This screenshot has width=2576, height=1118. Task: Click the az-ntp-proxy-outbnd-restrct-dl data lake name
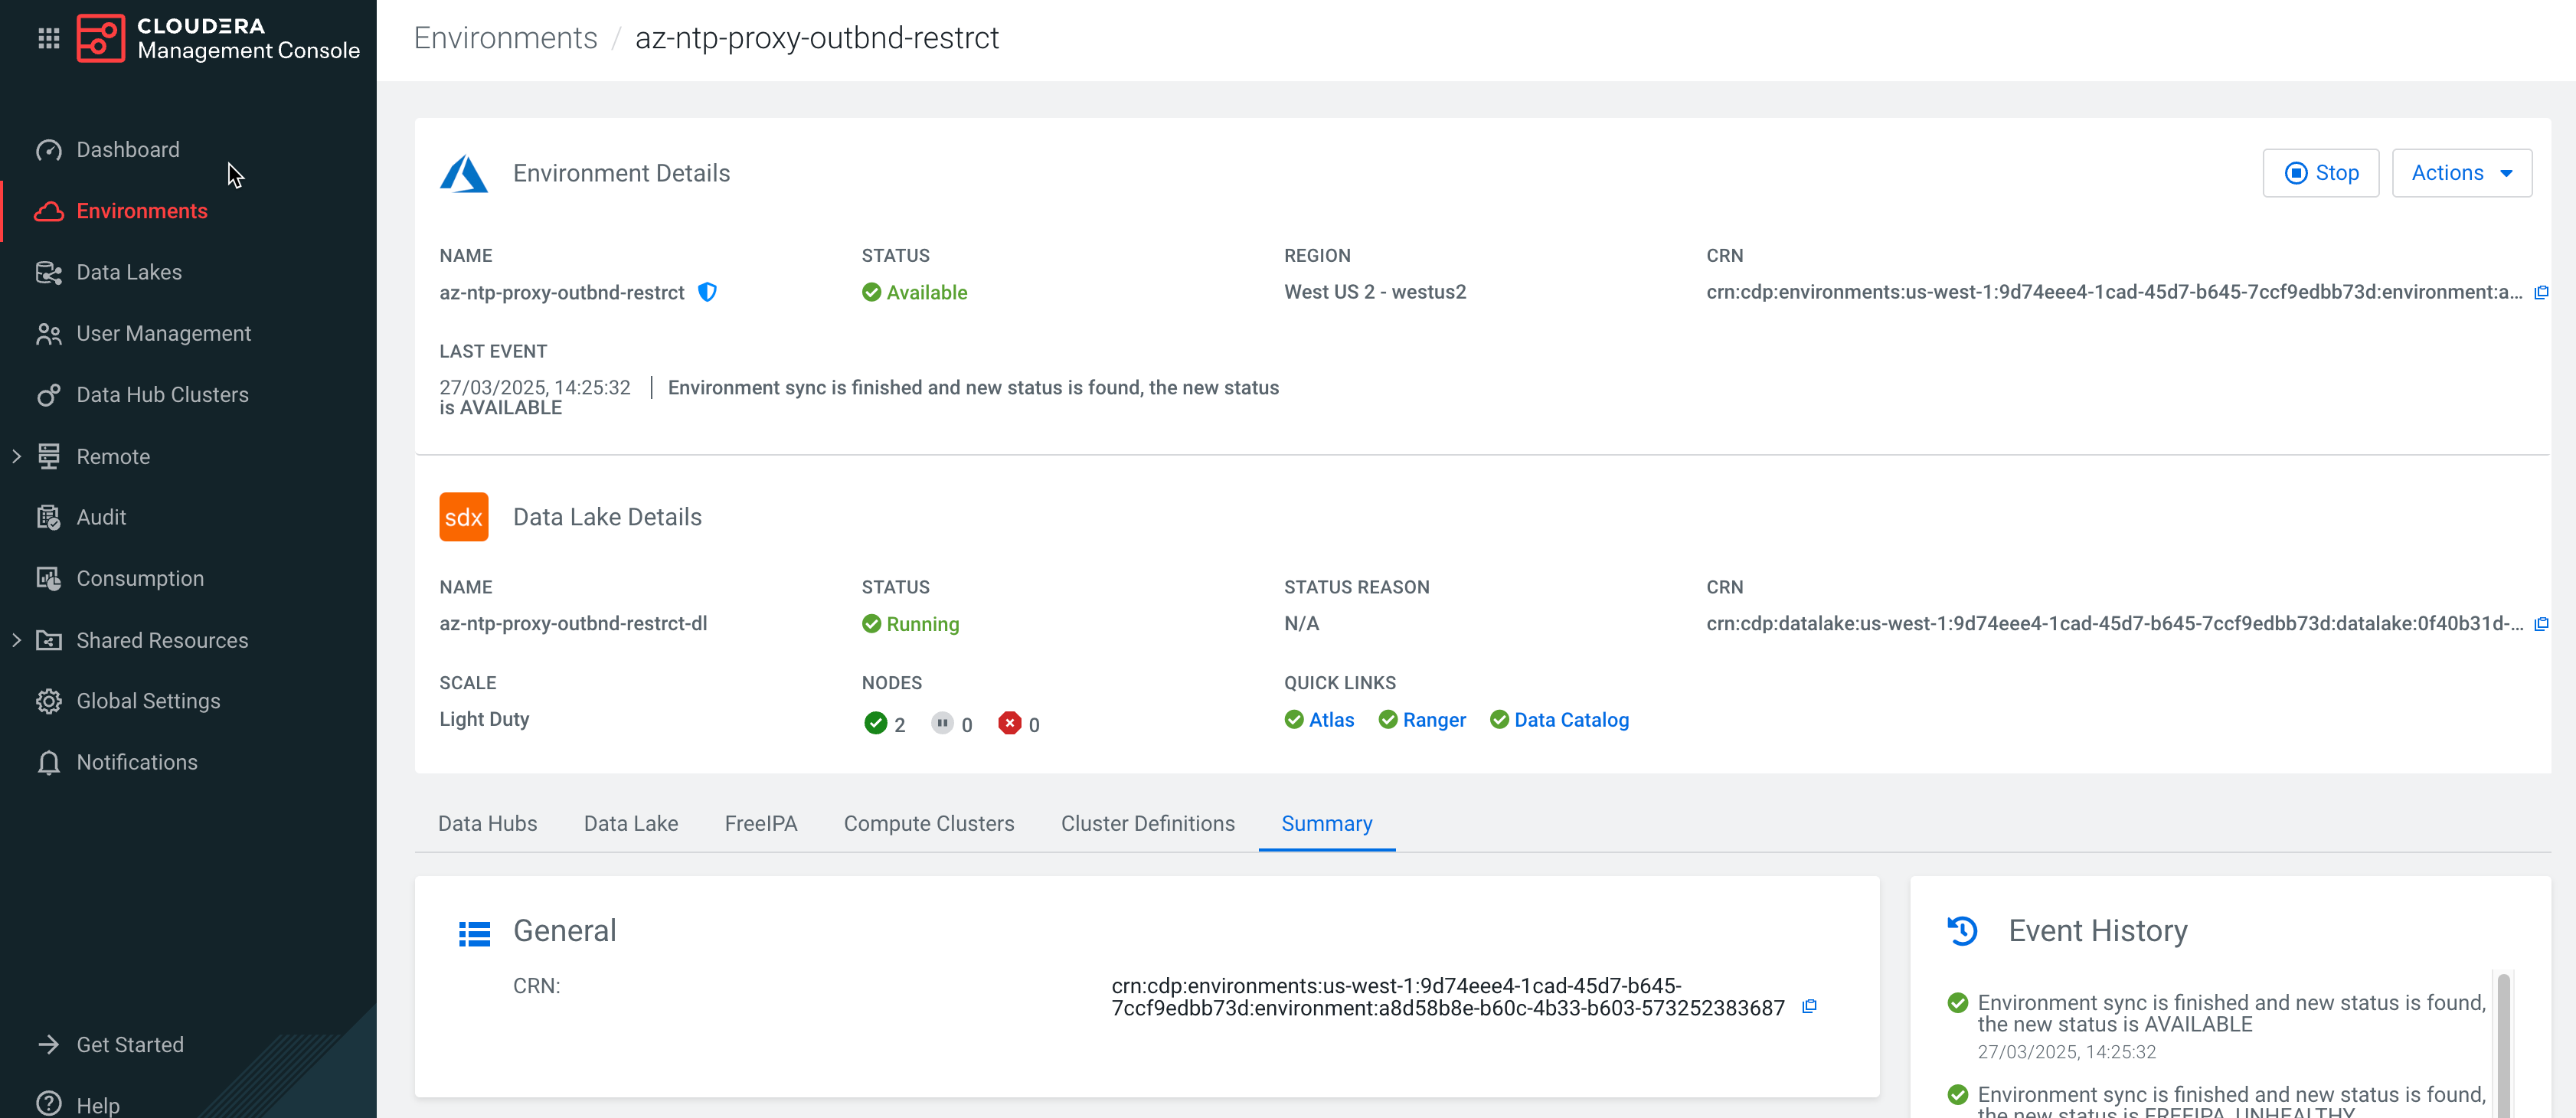(x=573, y=623)
